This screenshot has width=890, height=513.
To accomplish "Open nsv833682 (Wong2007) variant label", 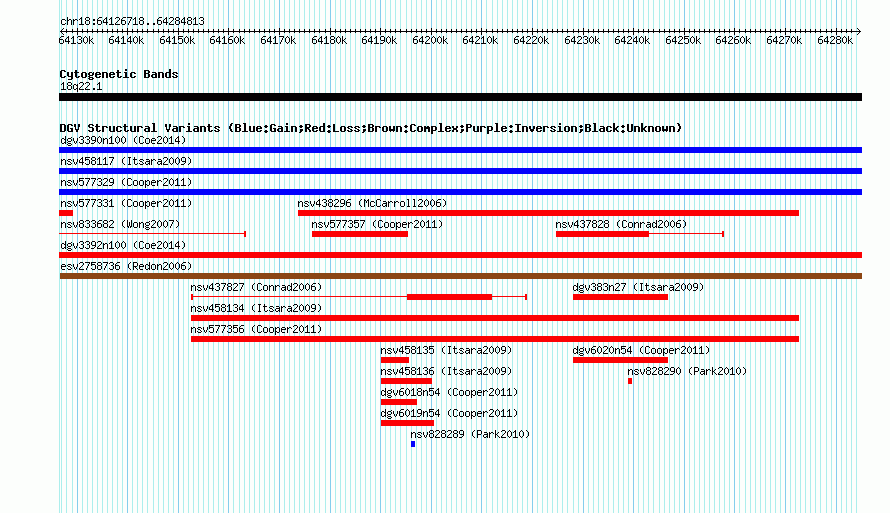I will [x=120, y=224].
